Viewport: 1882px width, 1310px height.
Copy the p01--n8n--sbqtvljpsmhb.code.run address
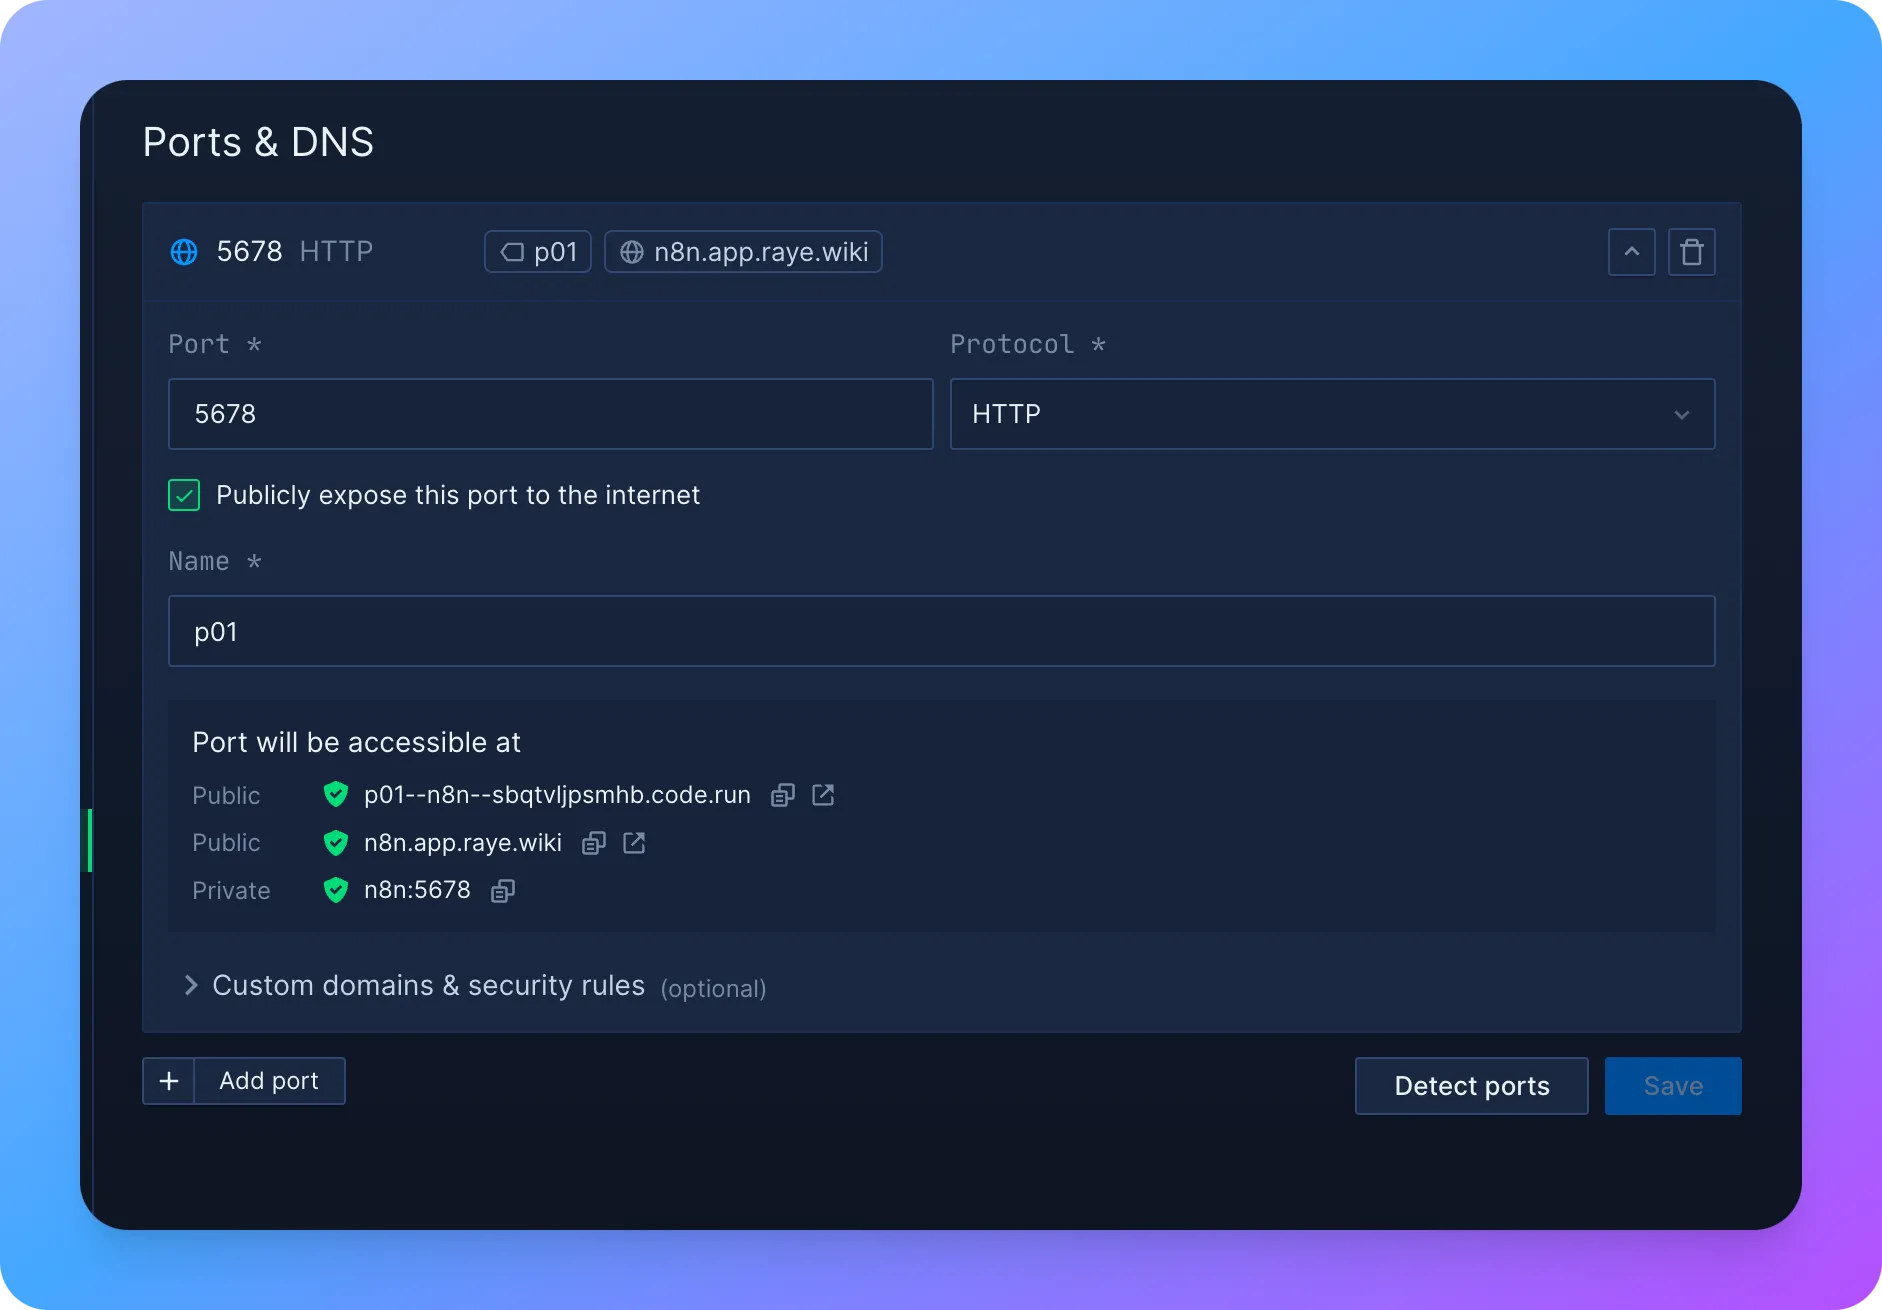[783, 795]
